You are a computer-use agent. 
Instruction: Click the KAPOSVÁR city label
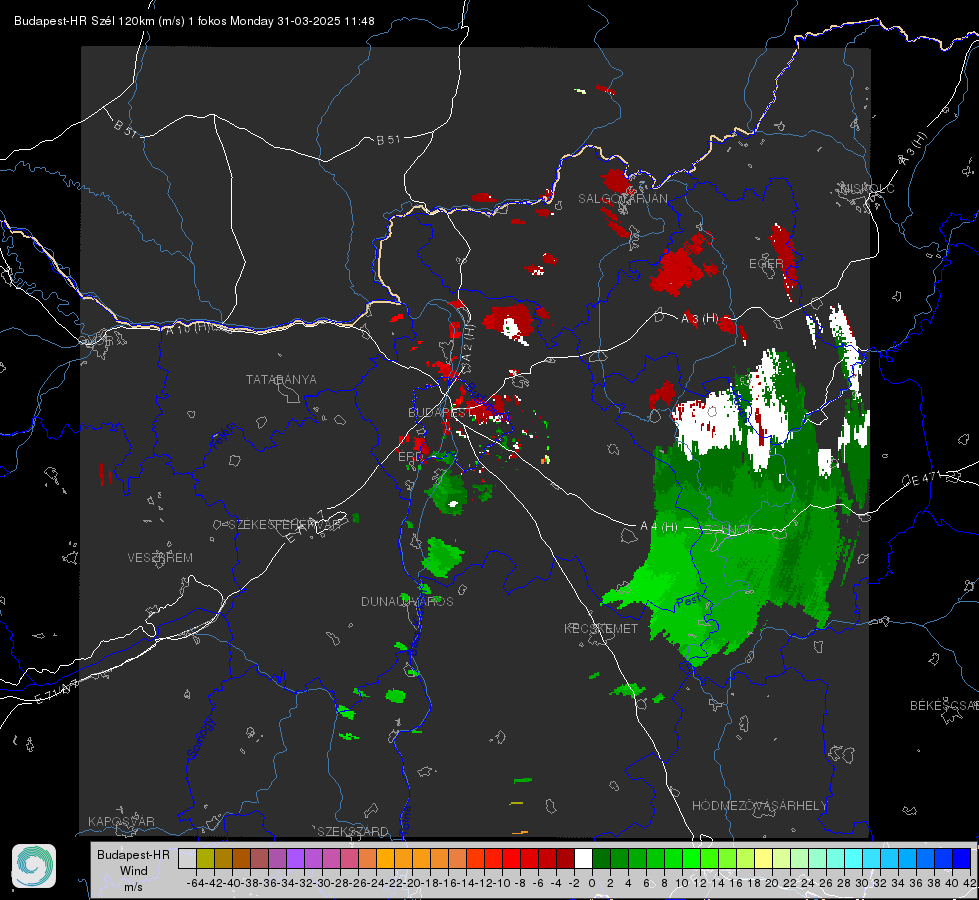click(x=121, y=821)
